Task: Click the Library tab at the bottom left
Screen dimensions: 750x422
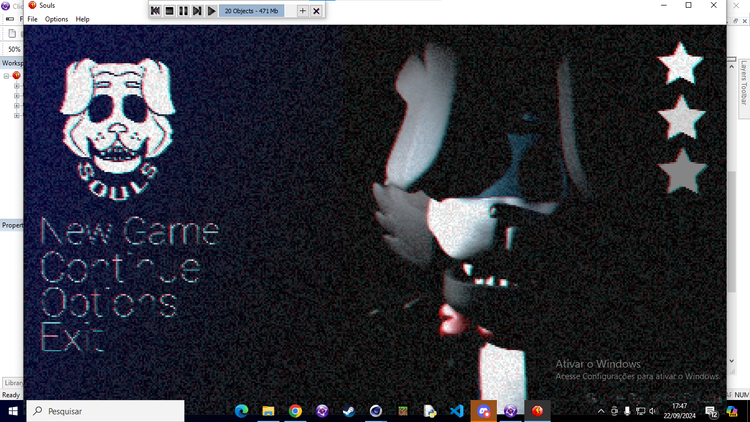Action: [x=13, y=383]
